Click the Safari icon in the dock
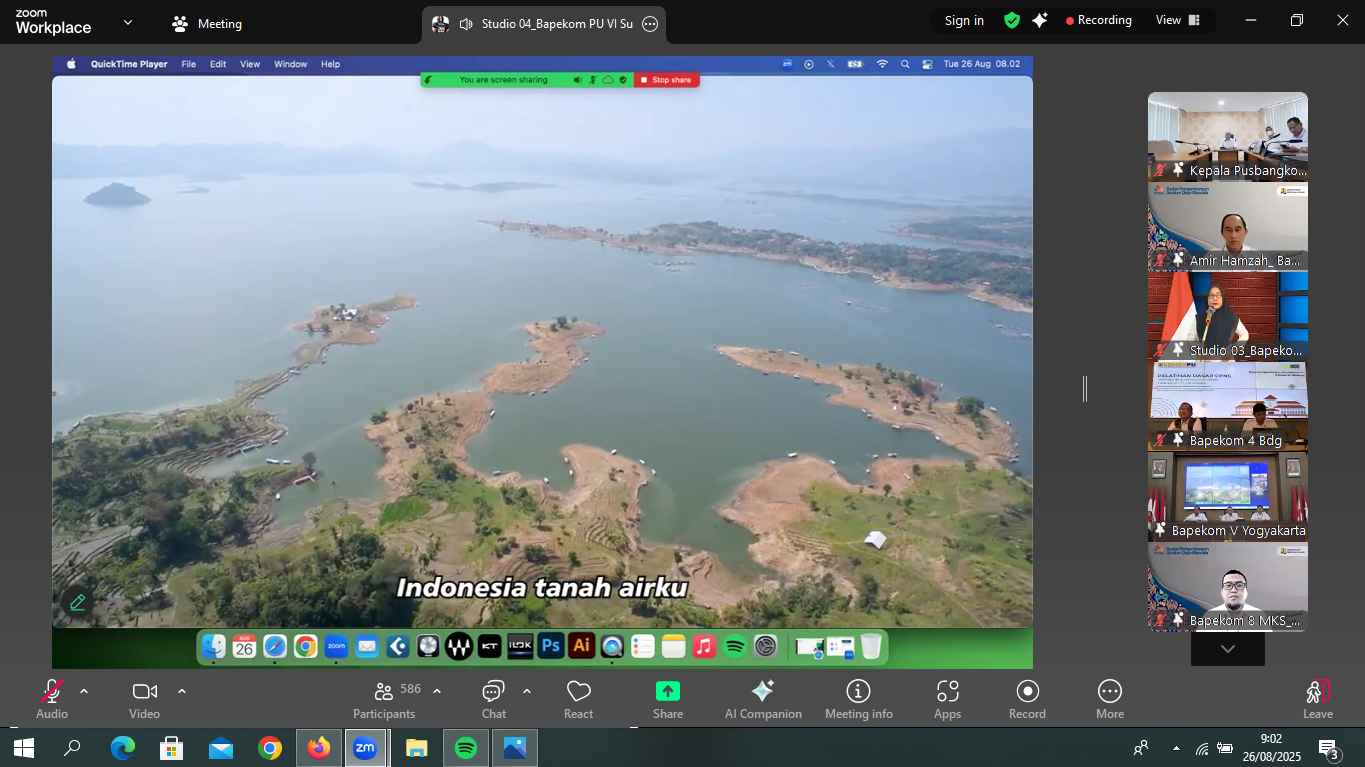This screenshot has width=1365, height=767. tap(275, 646)
